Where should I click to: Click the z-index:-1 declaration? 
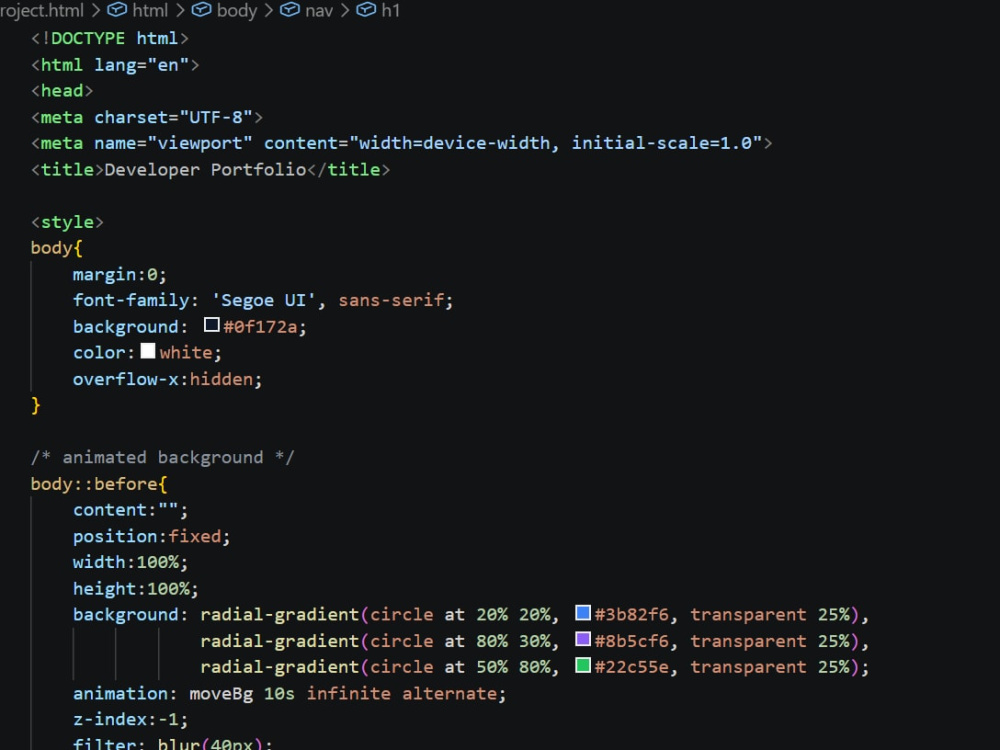click(130, 719)
